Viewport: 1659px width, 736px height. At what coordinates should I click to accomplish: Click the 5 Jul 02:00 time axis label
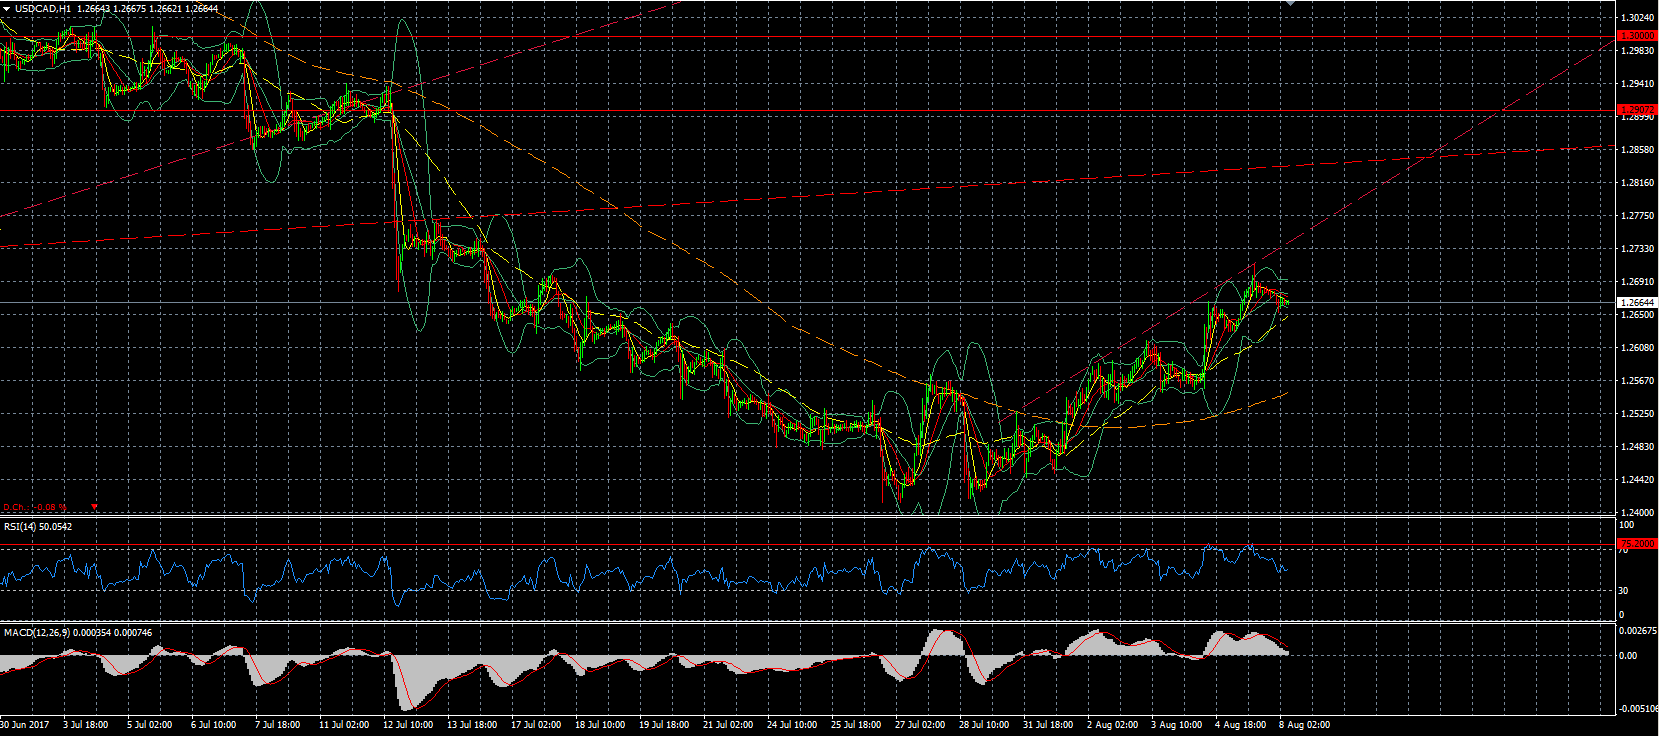click(150, 725)
